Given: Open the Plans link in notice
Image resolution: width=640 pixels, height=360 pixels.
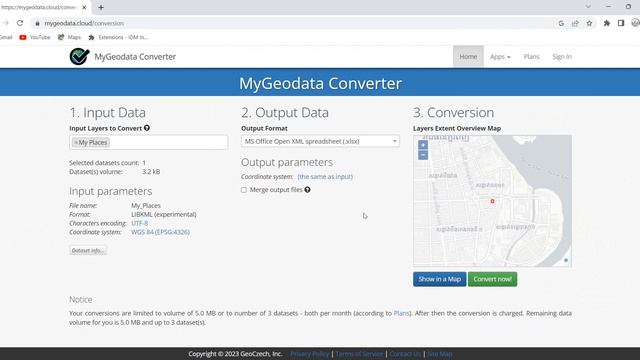Looking at the screenshot, I should click(x=401, y=313).
